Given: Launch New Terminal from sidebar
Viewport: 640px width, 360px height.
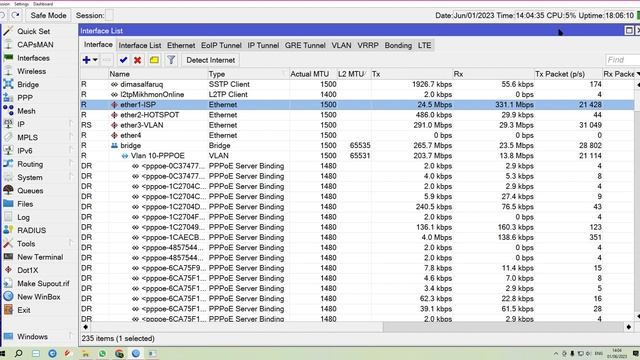Looking at the screenshot, I should [x=40, y=257].
